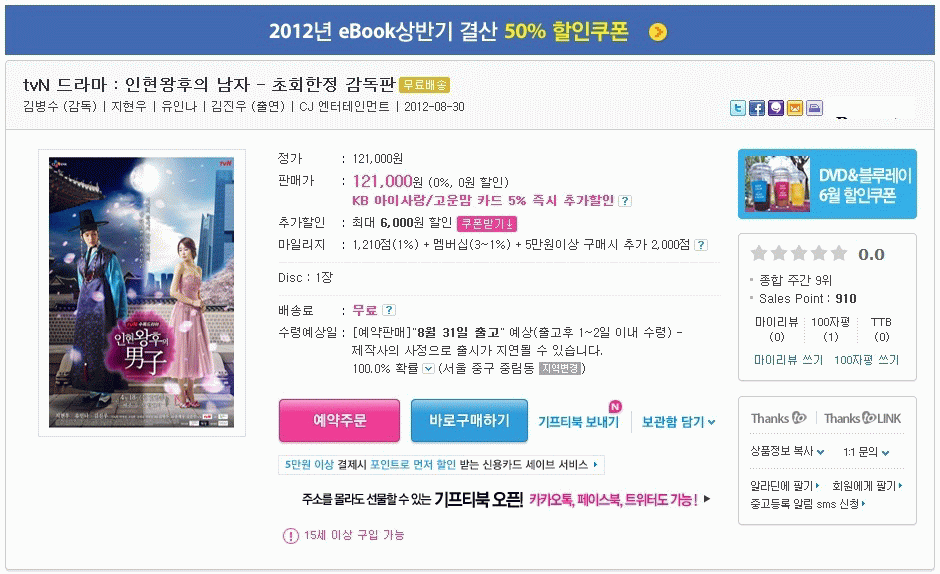Screen dimensions: 940x574
Task: Open help icon beside mileage points
Action: (701, 245)
